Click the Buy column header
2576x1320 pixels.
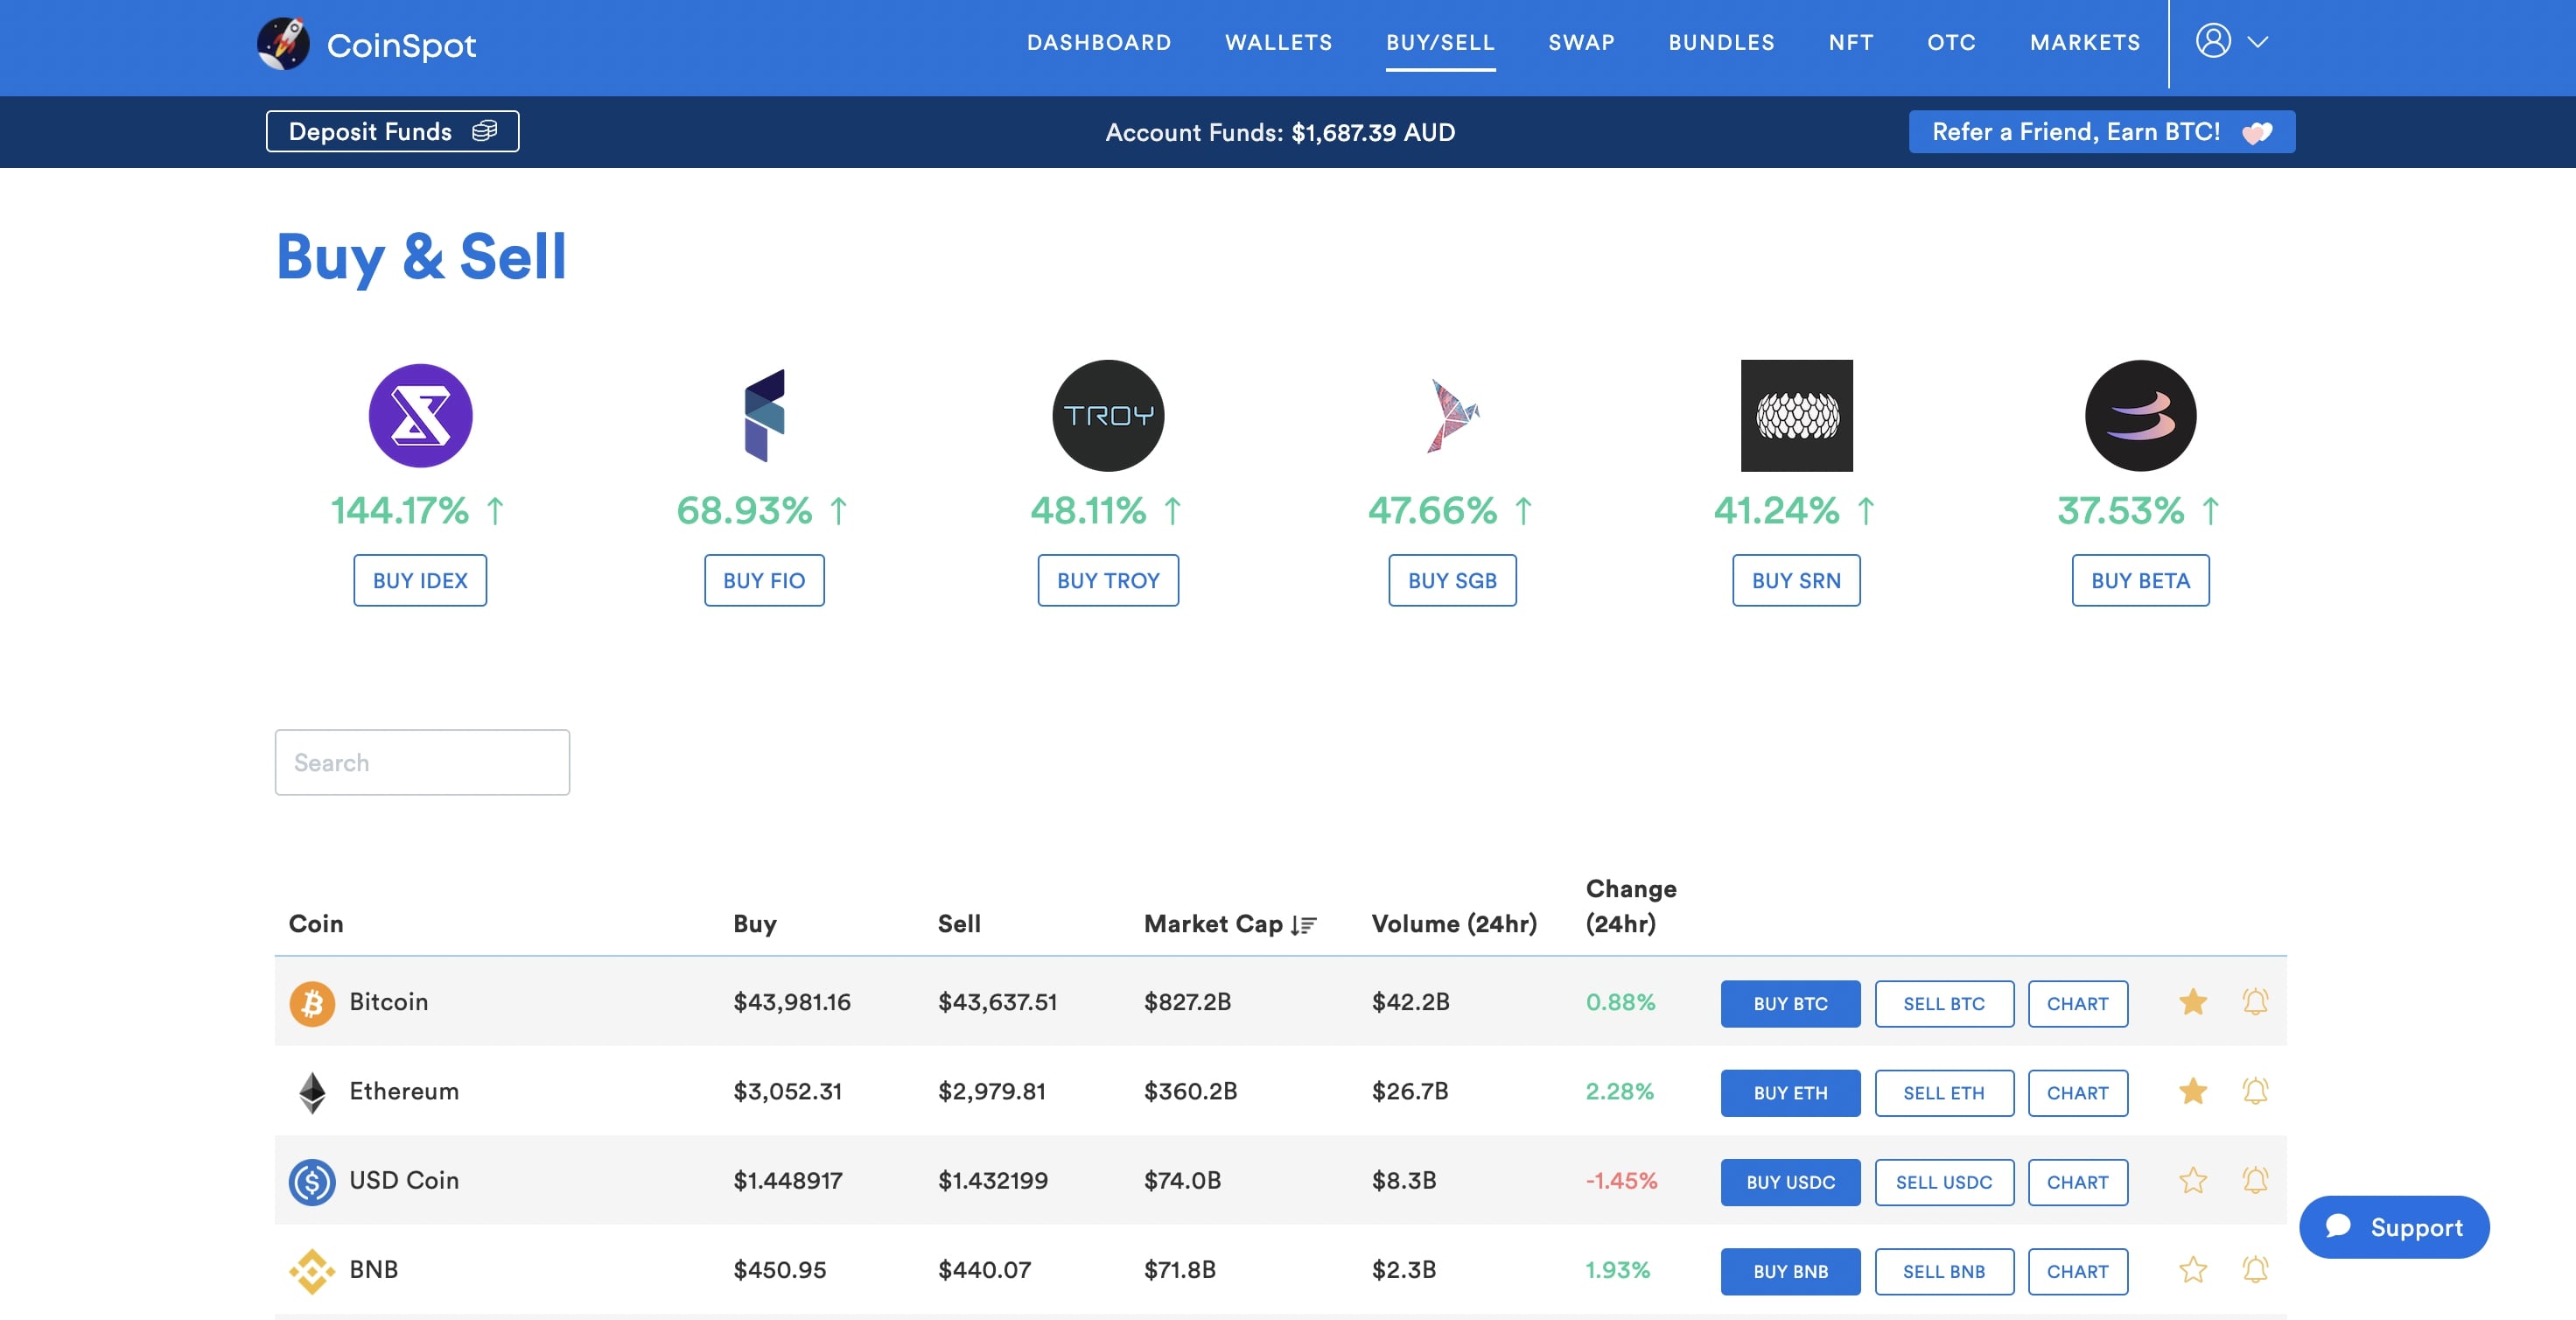tap(755, 924)
